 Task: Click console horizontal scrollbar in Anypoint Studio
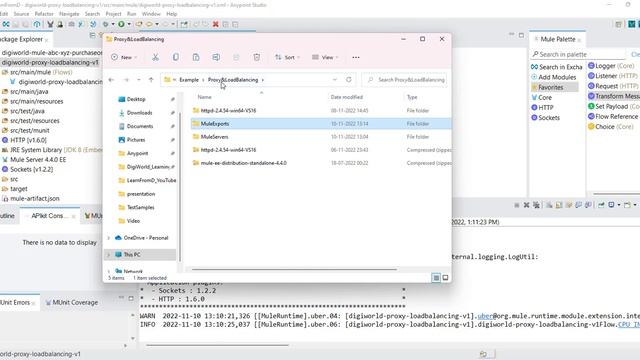click(217, 345)
